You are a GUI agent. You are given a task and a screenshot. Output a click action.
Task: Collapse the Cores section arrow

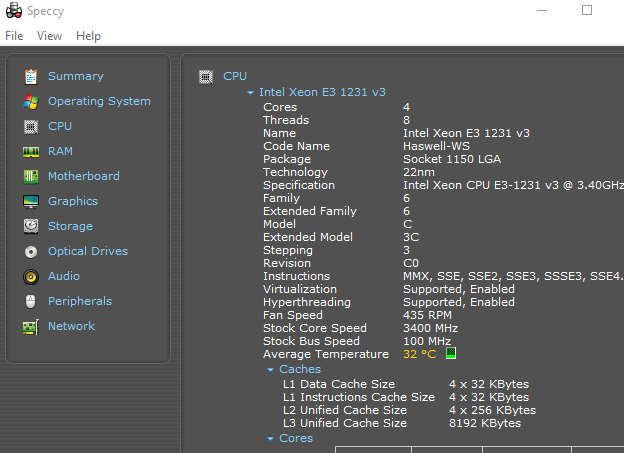coord(270,439)
